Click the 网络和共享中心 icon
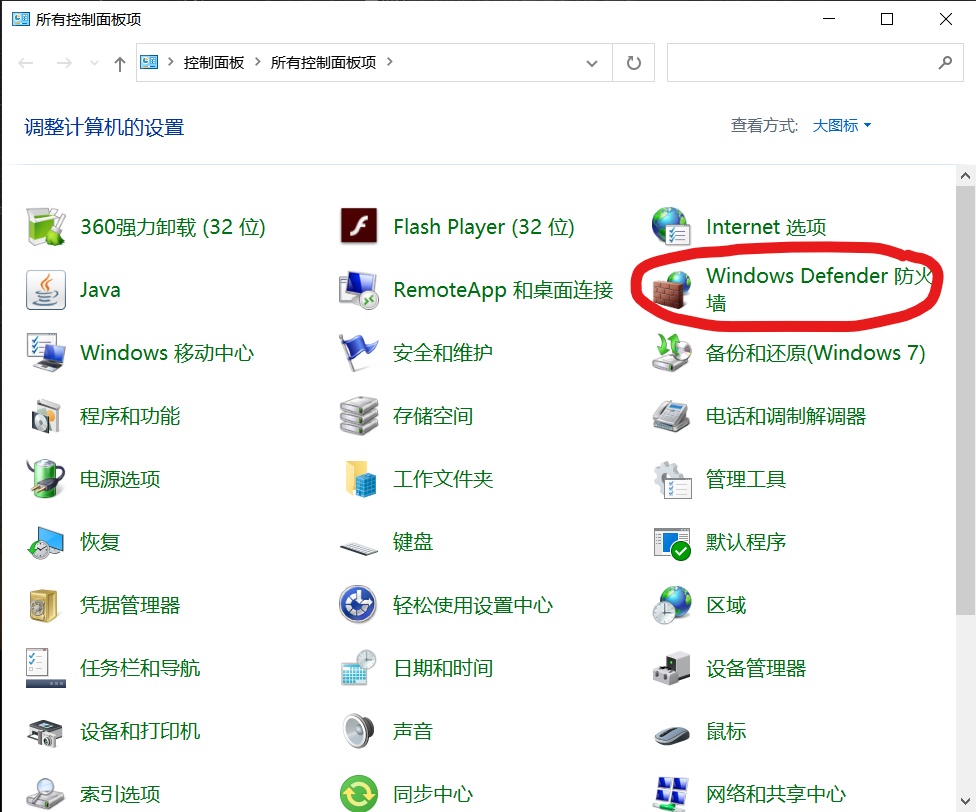The image size is (976, 812). [x=672, y=794]
